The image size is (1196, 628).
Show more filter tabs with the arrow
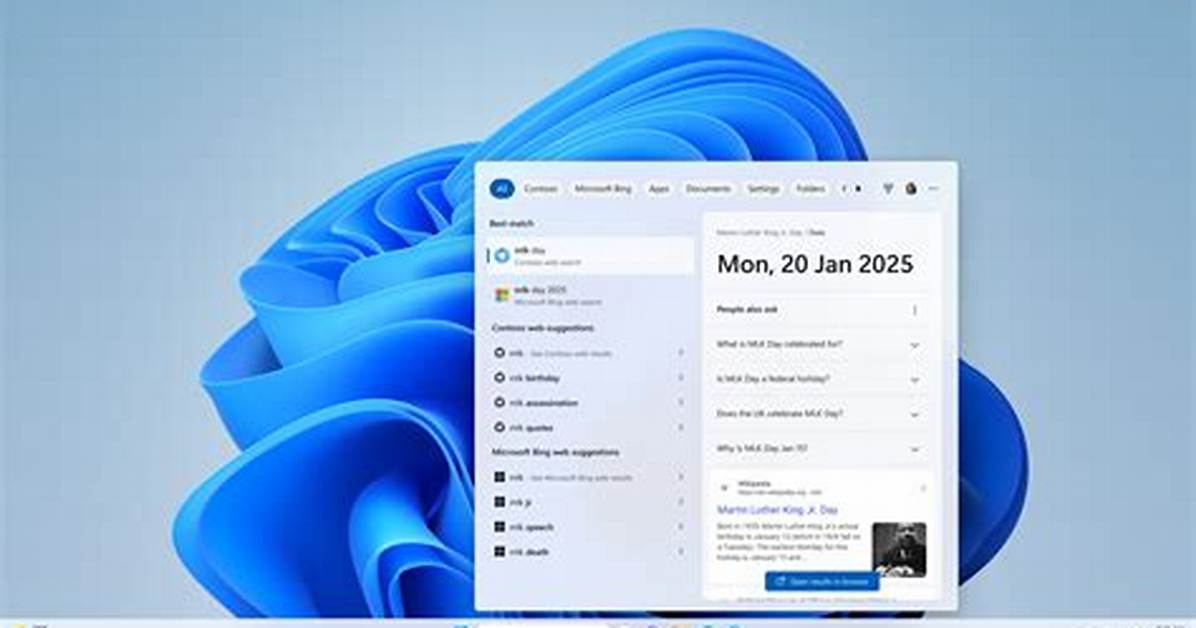[859, 188]
